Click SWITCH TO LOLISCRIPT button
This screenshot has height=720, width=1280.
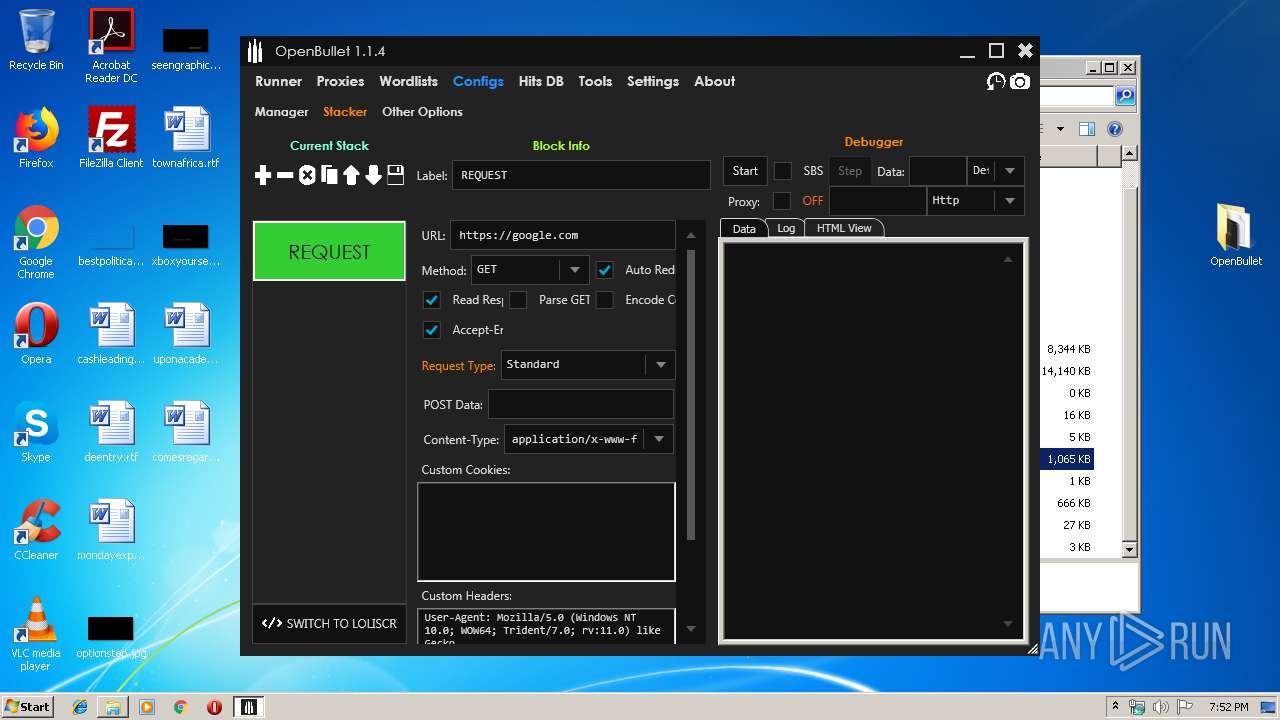329,623
